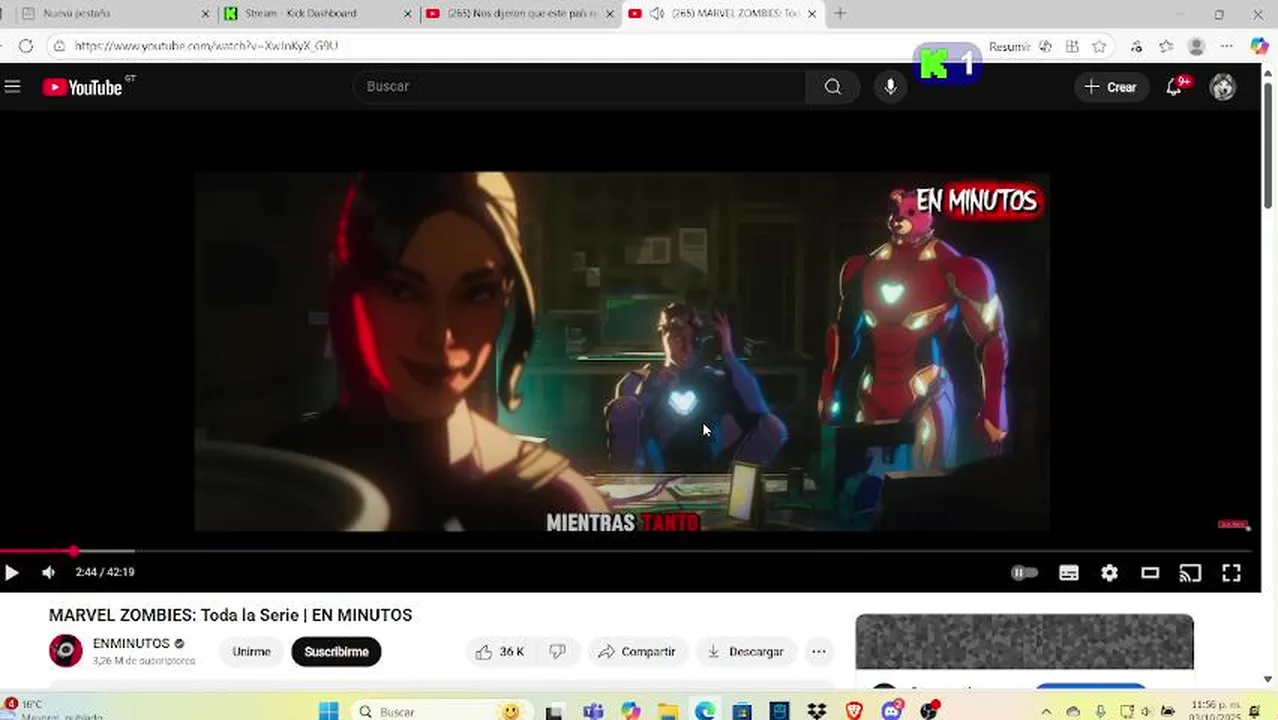Open the browser favorites list icon
Screen dimensions: 1278x720
(x=1166, y=47)
